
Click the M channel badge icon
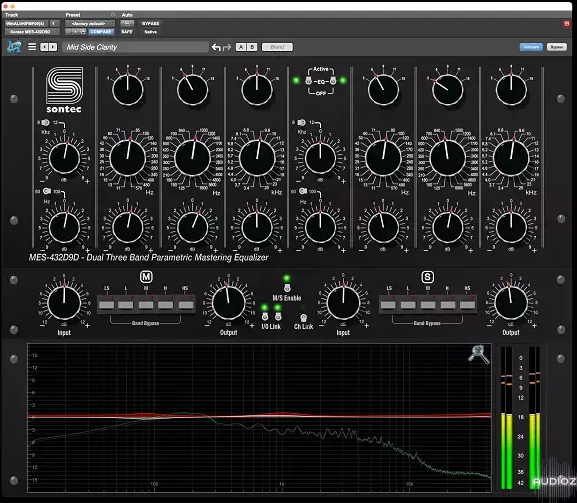coord(146,277)
